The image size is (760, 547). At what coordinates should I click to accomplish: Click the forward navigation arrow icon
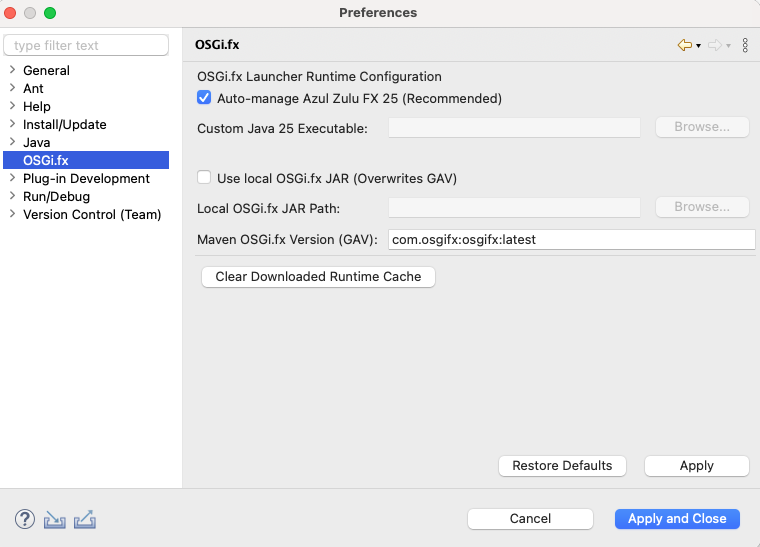tap(714, 45)
